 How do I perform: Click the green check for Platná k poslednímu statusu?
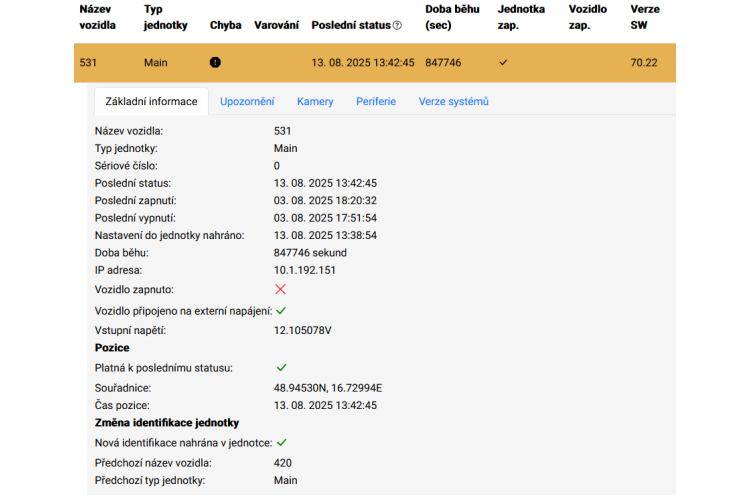281,367
